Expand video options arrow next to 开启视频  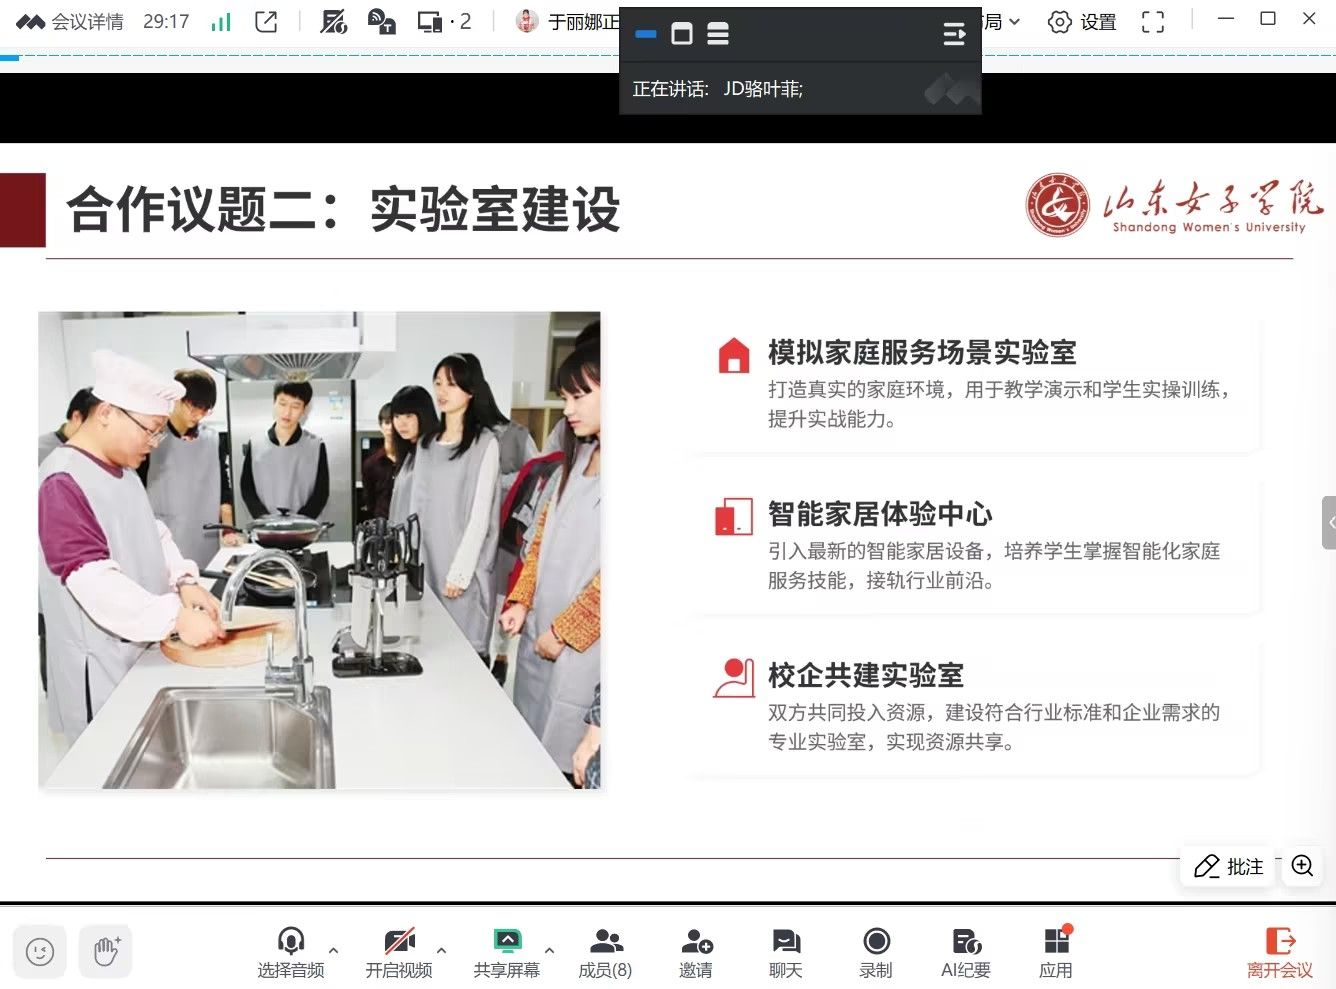(441, 950)
